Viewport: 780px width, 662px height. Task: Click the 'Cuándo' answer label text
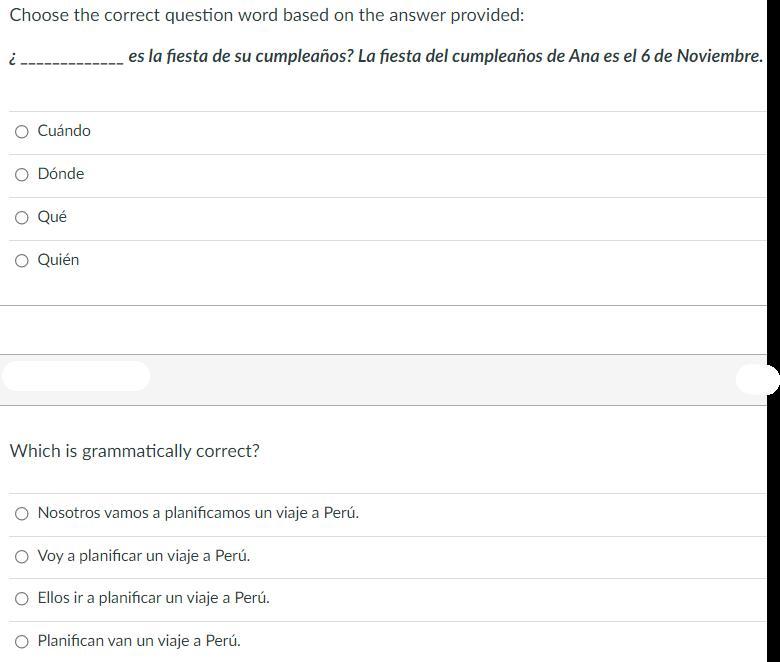(x=64, y=131)
